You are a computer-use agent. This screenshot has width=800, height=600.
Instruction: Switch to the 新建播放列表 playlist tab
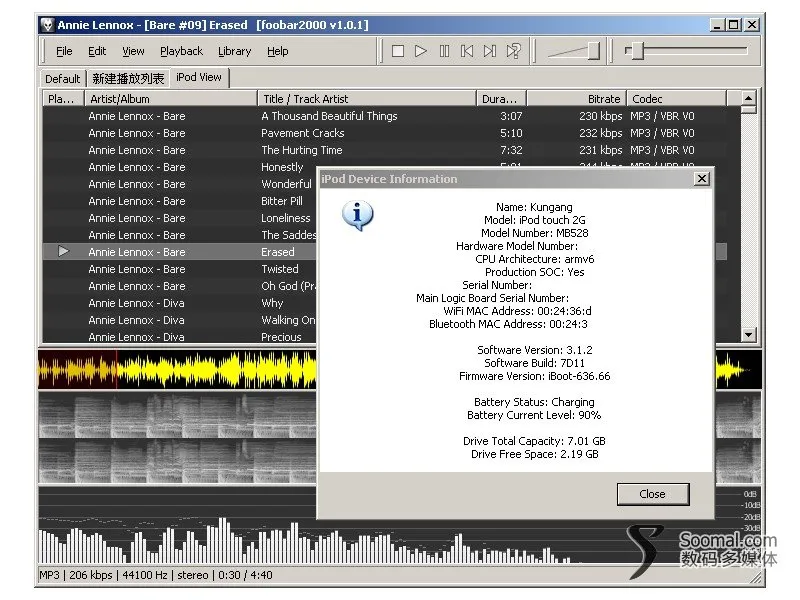(x=128, y=79)
